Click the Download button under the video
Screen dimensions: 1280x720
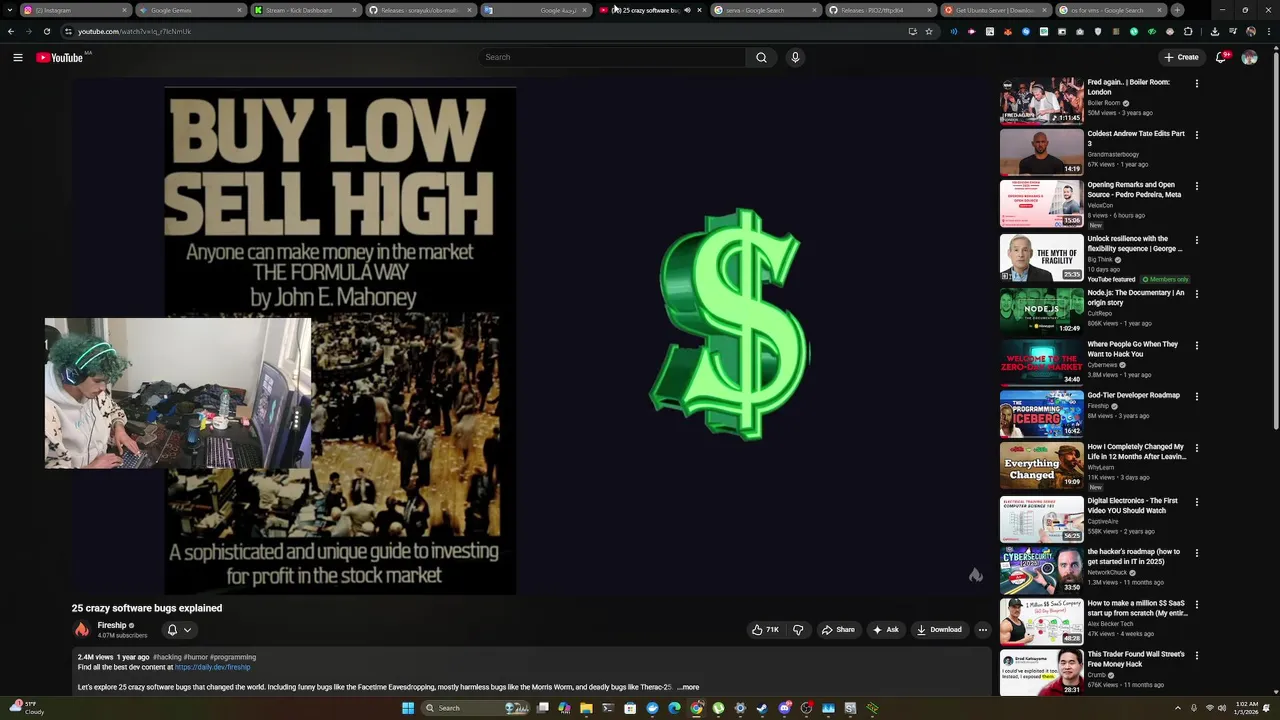point(939,630)
